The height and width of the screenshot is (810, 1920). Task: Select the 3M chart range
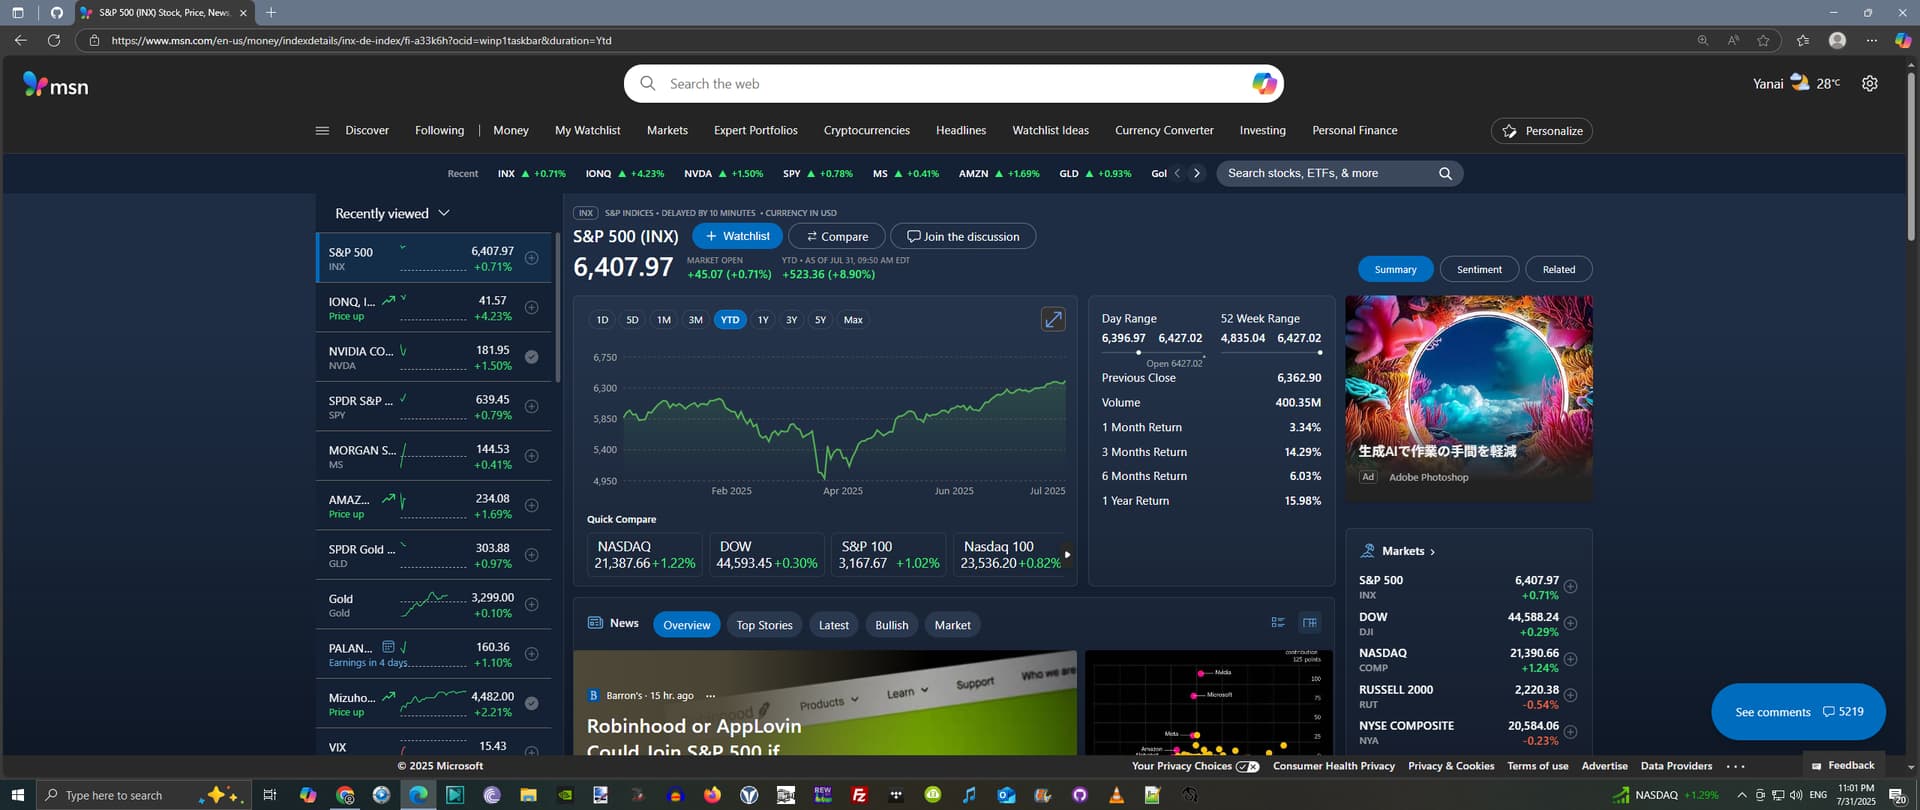(x=695, y=320)
